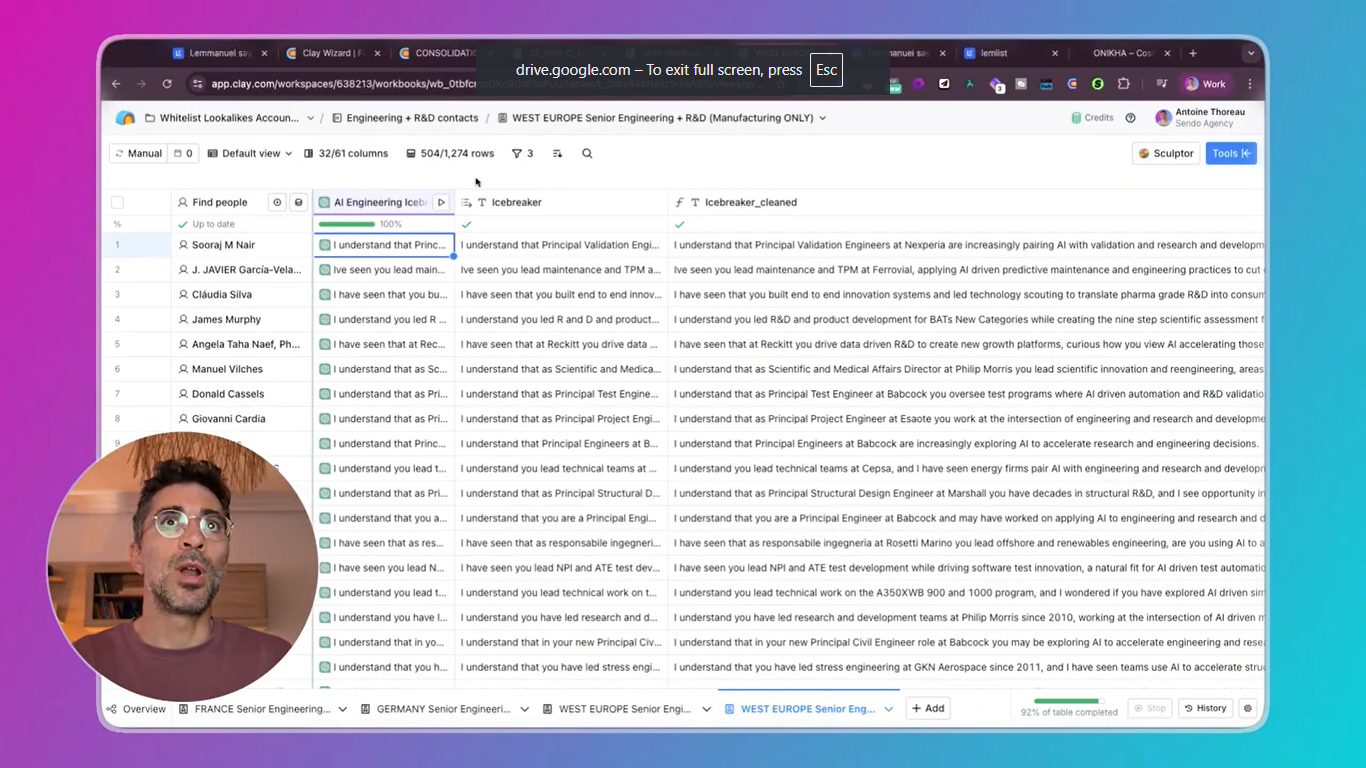
Task: Click the browser forward arrow
Action: pos(141,84)
